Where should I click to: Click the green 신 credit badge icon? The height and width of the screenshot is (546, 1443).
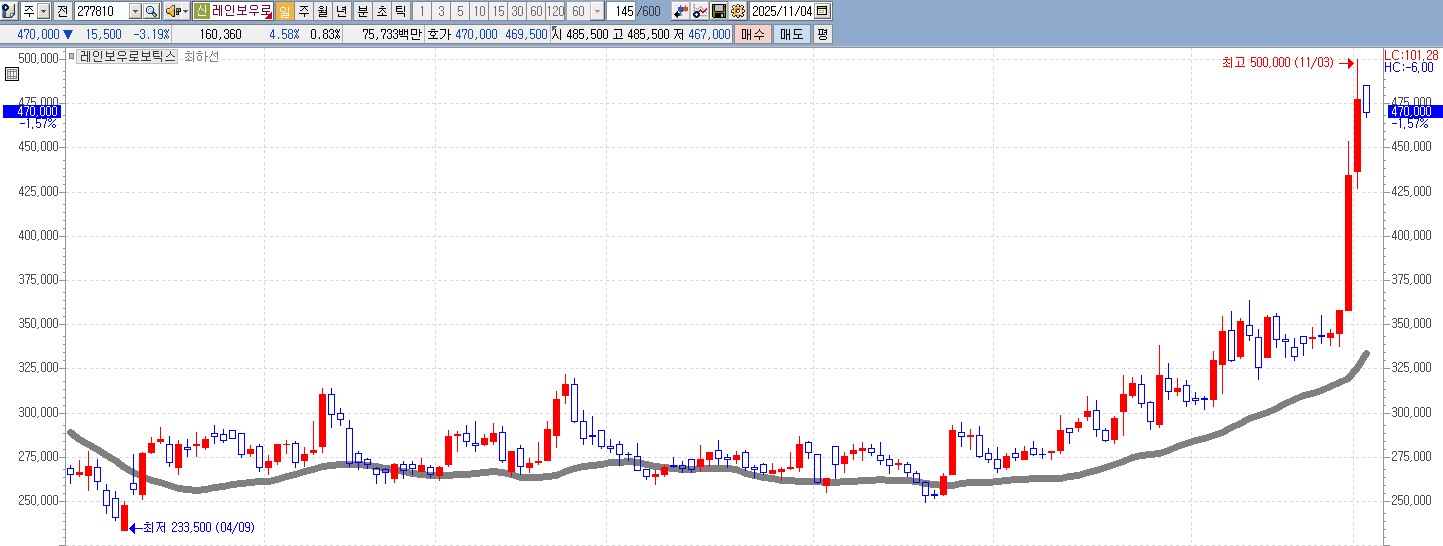click(x=202, y=11)
